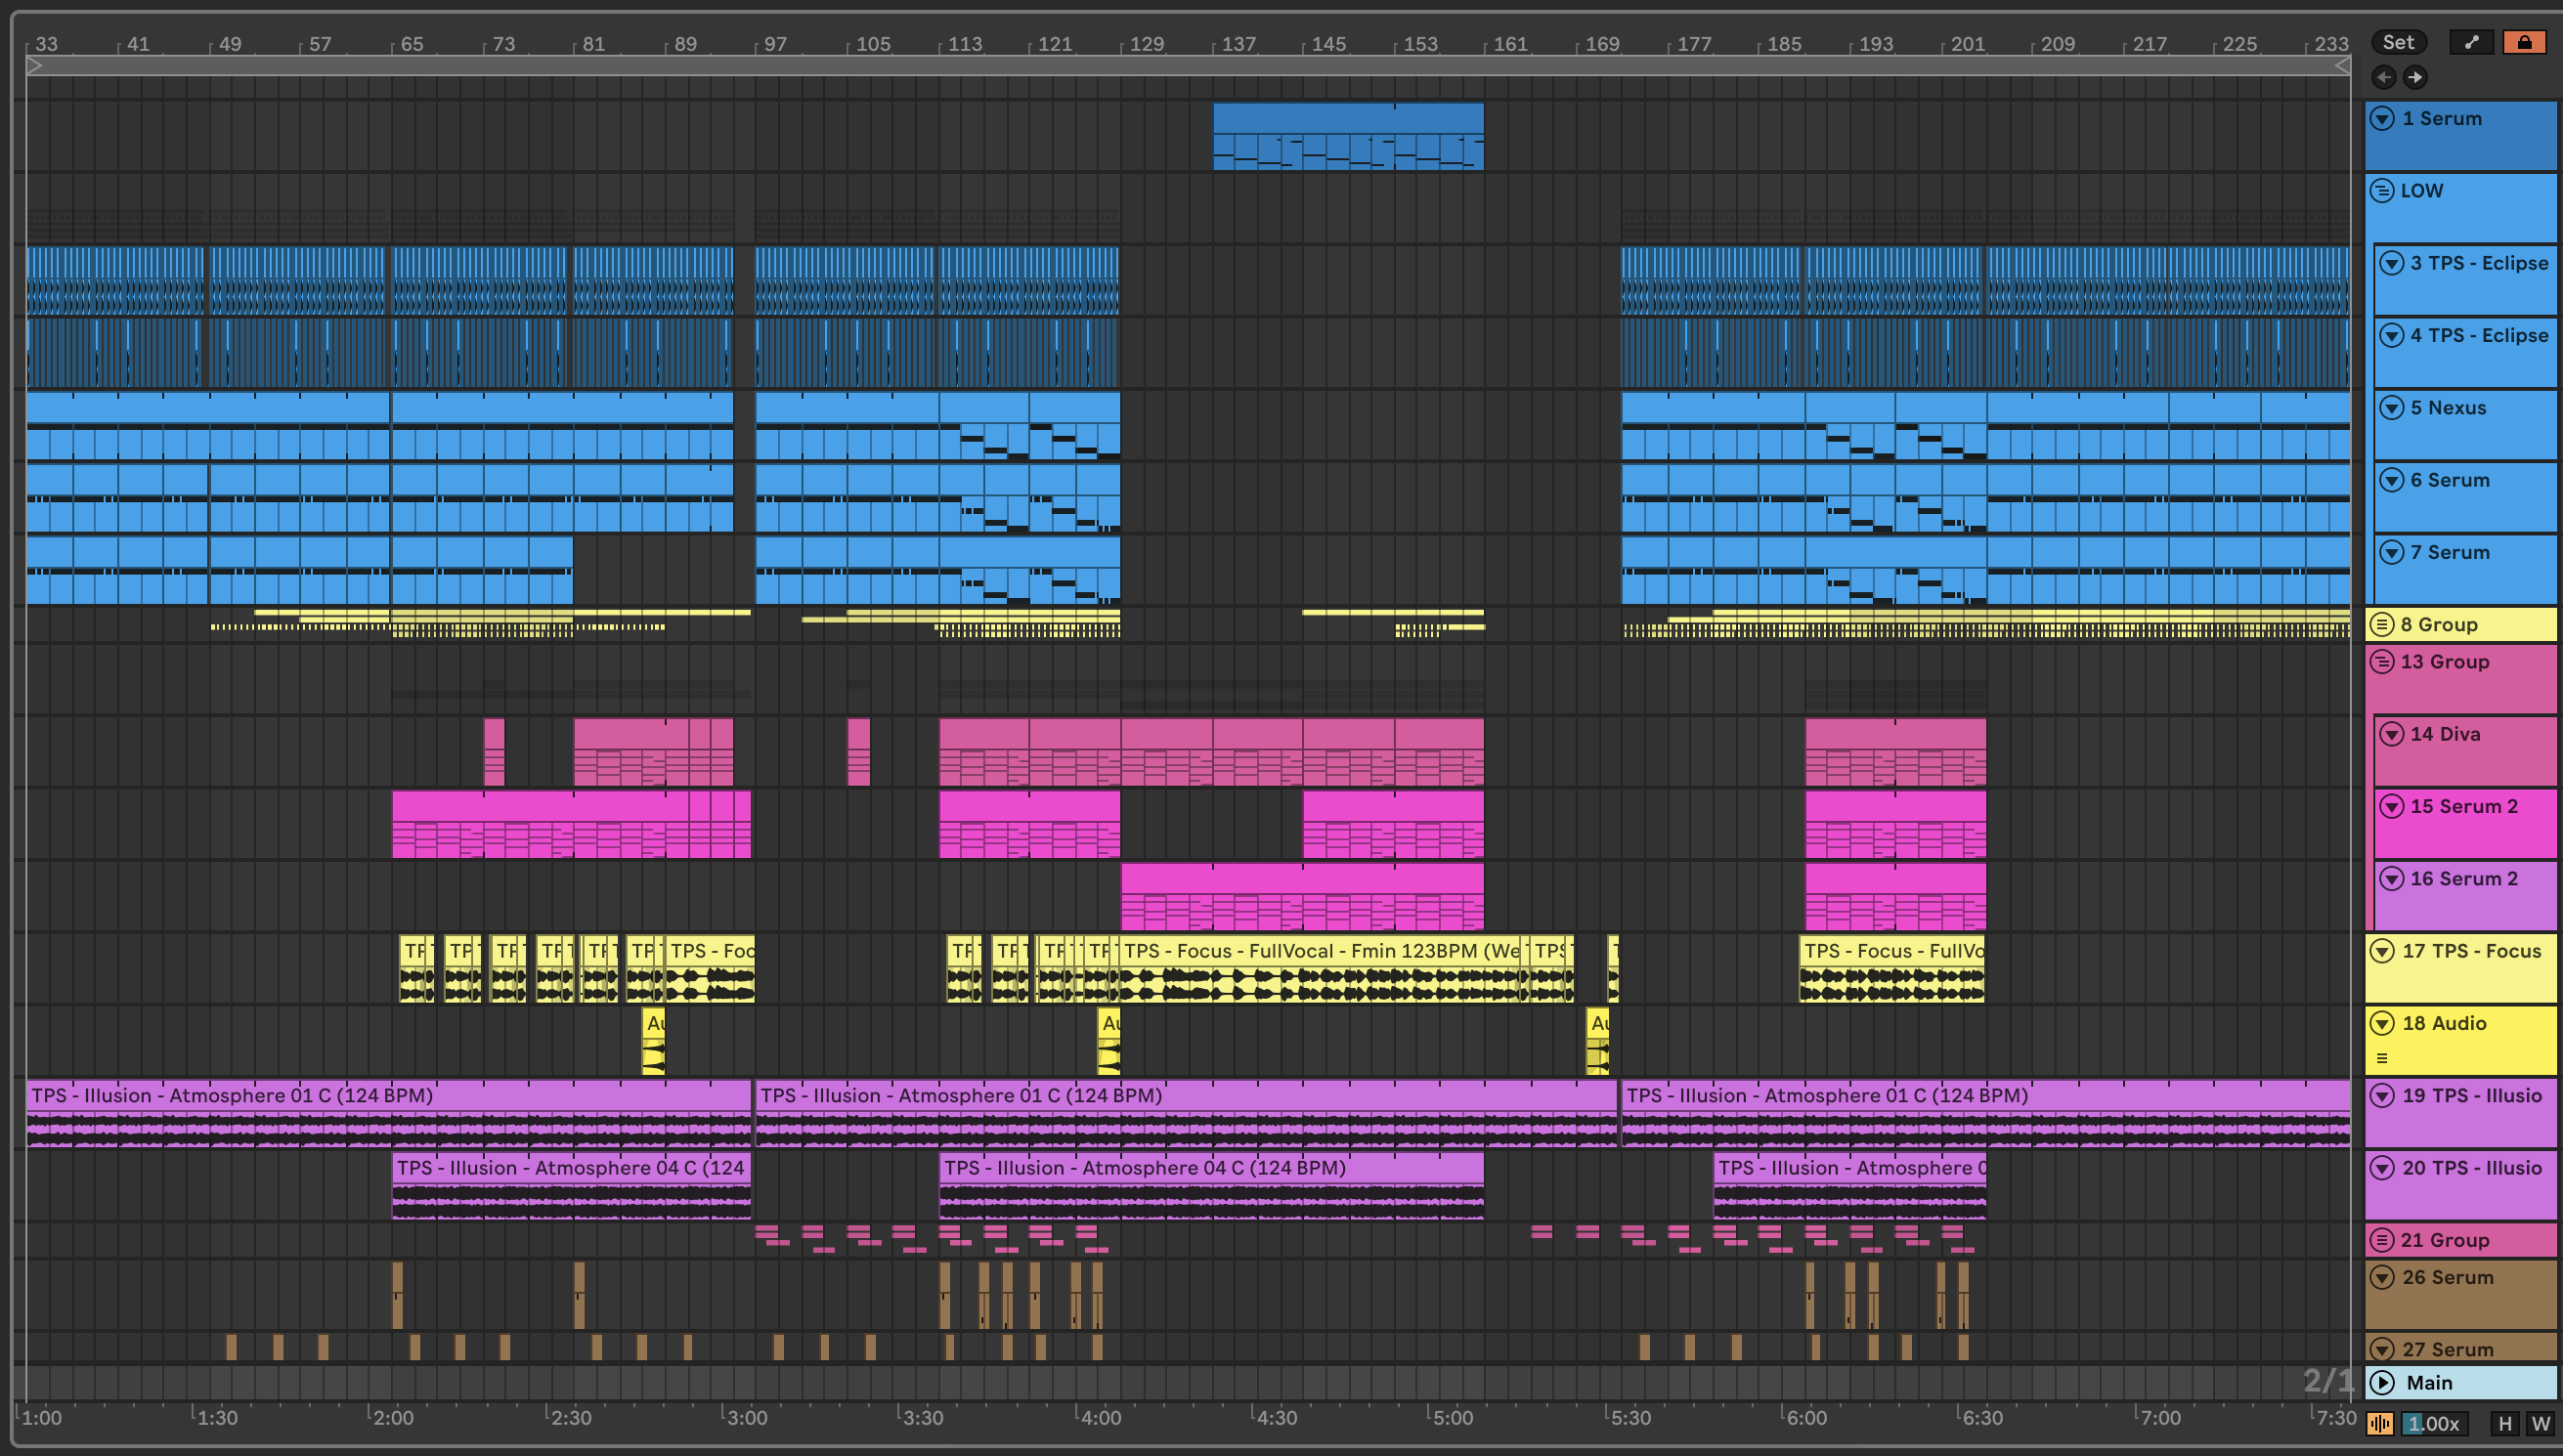Jump to previous locator arrow

[2384, 77]
